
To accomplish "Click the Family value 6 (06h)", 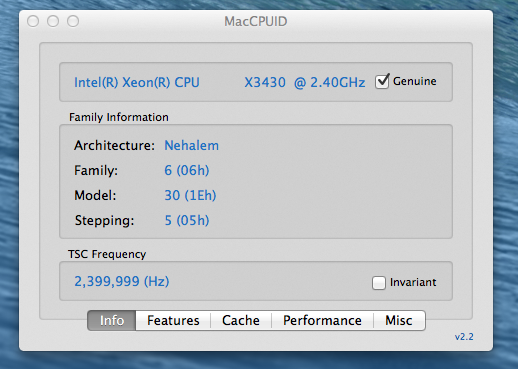I will pos(187,170).
